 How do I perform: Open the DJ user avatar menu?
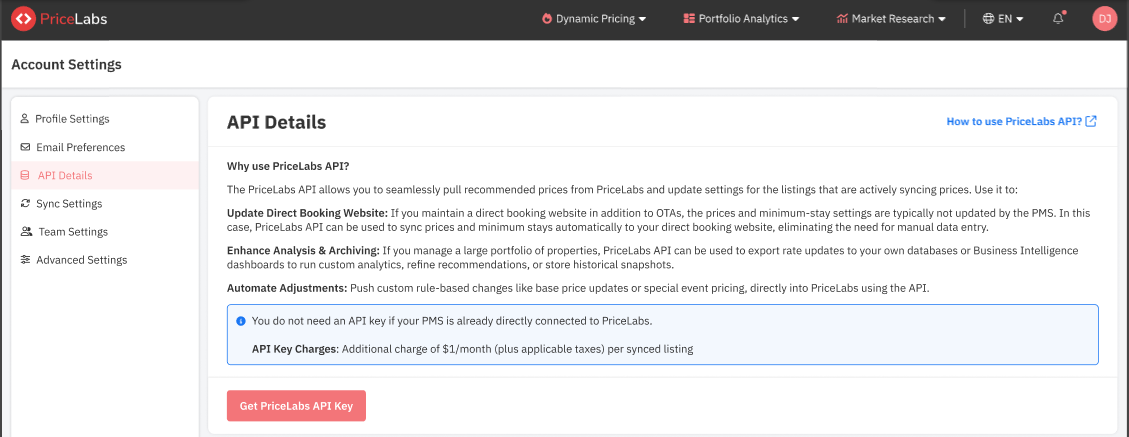[1104, 19]
